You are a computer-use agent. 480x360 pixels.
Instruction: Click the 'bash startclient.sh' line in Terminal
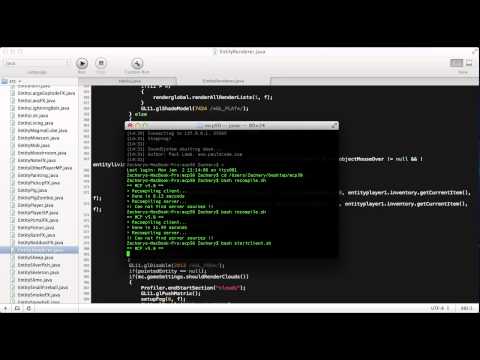click(x=199, y=243)
